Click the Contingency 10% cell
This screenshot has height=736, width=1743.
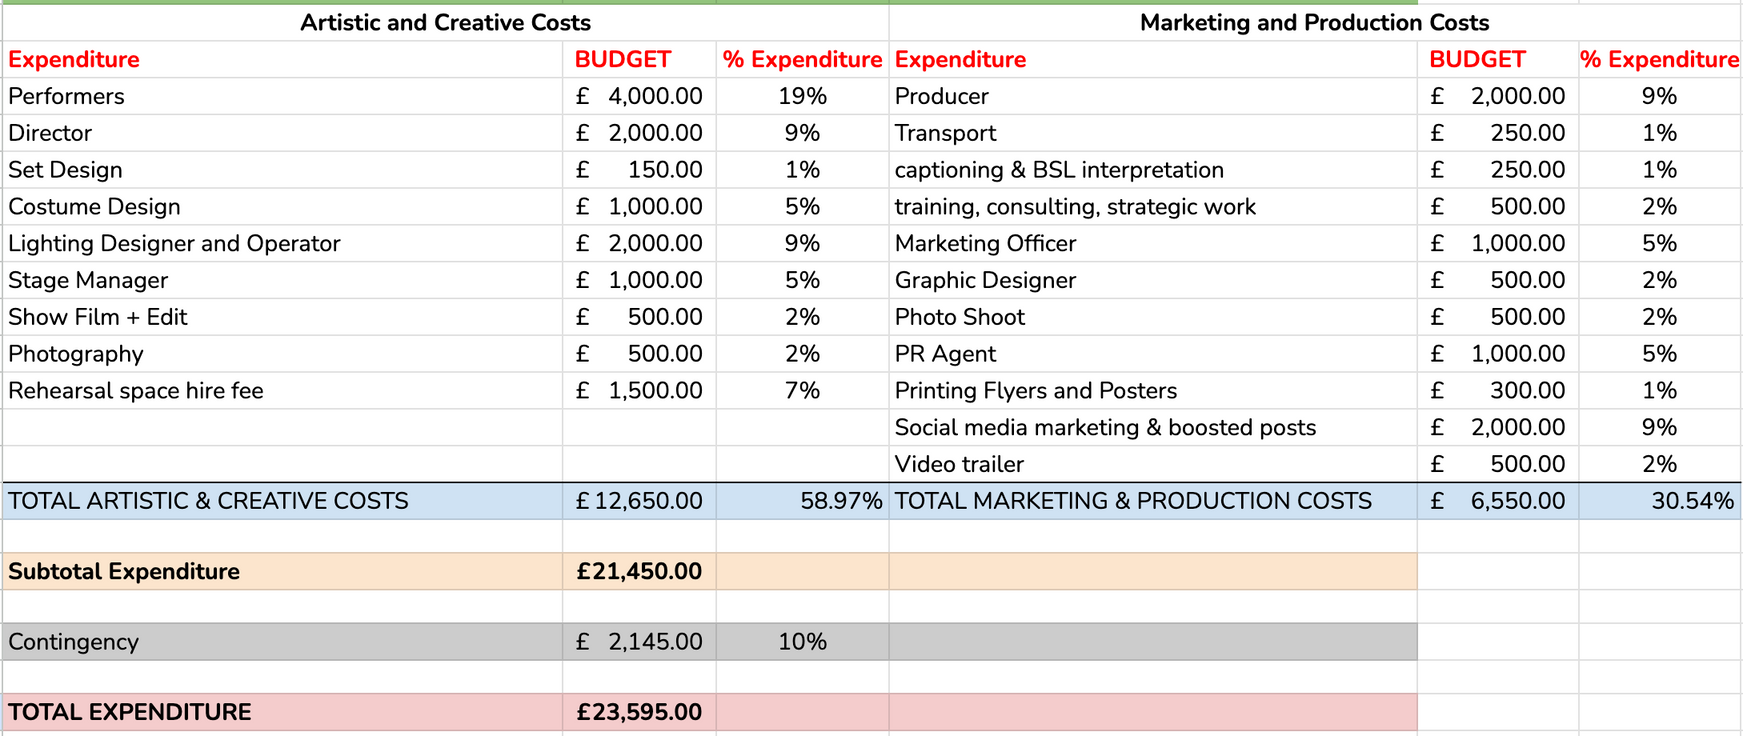[x=801, y=642]
